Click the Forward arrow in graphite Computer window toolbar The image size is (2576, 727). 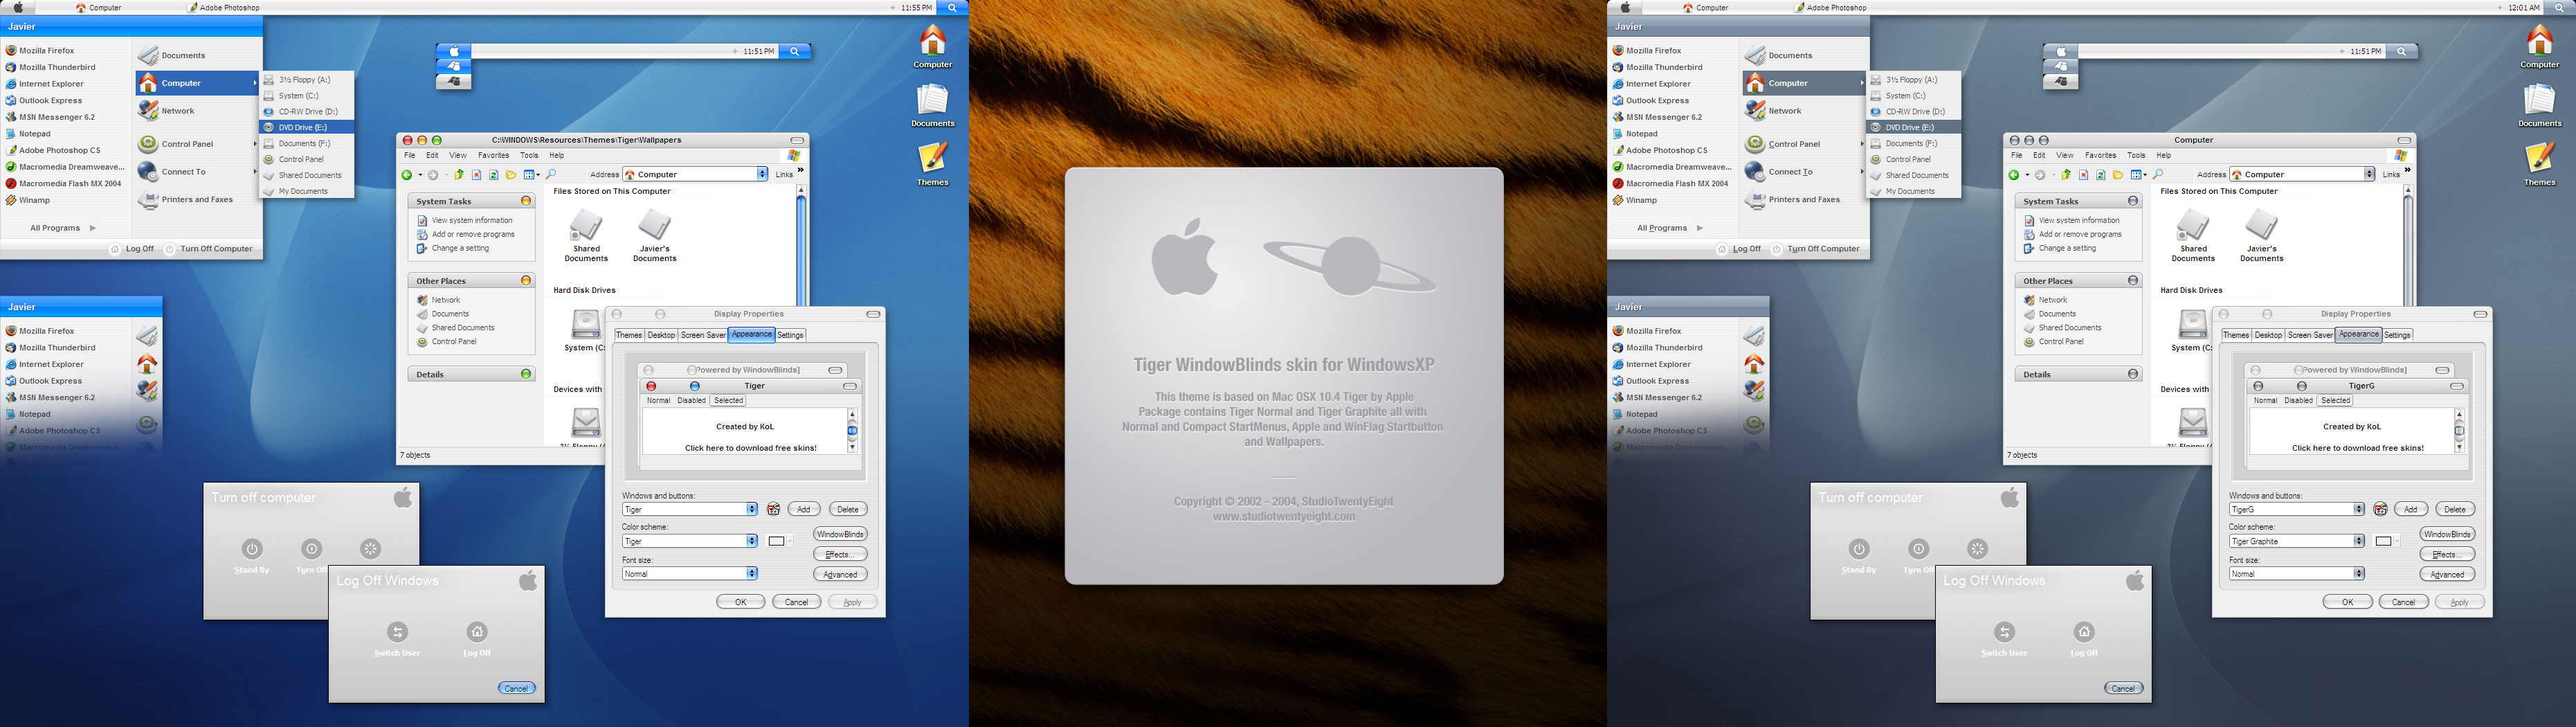tap(2040, 175)
